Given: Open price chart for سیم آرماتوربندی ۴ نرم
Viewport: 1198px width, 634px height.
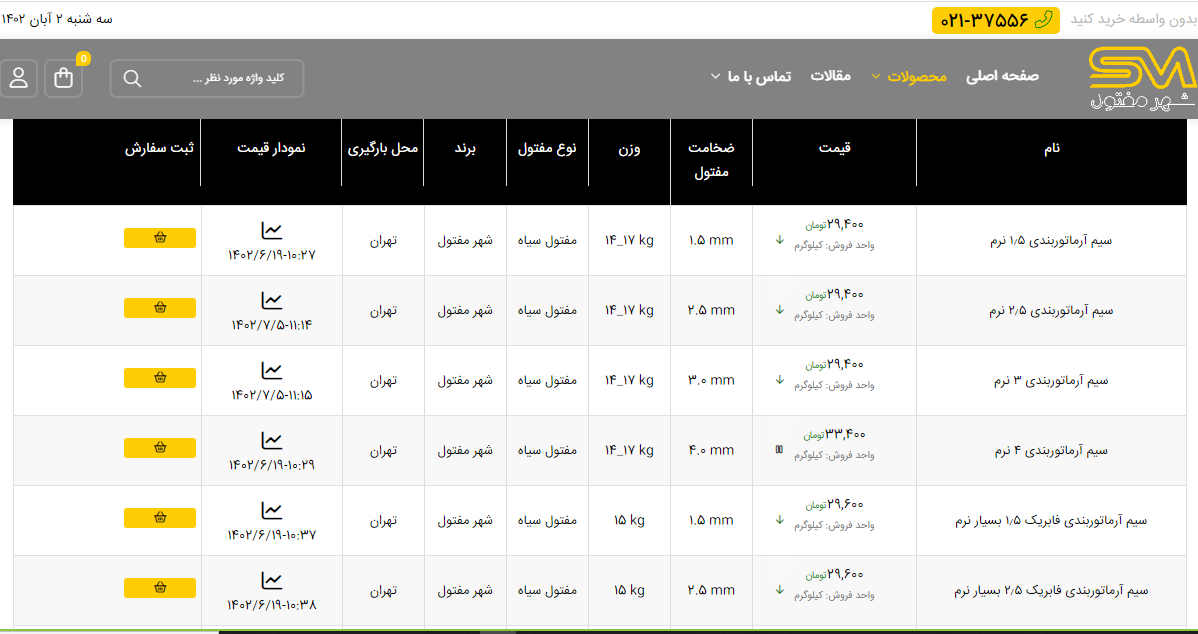Looking at the screenshot, I should click(272, 440).
